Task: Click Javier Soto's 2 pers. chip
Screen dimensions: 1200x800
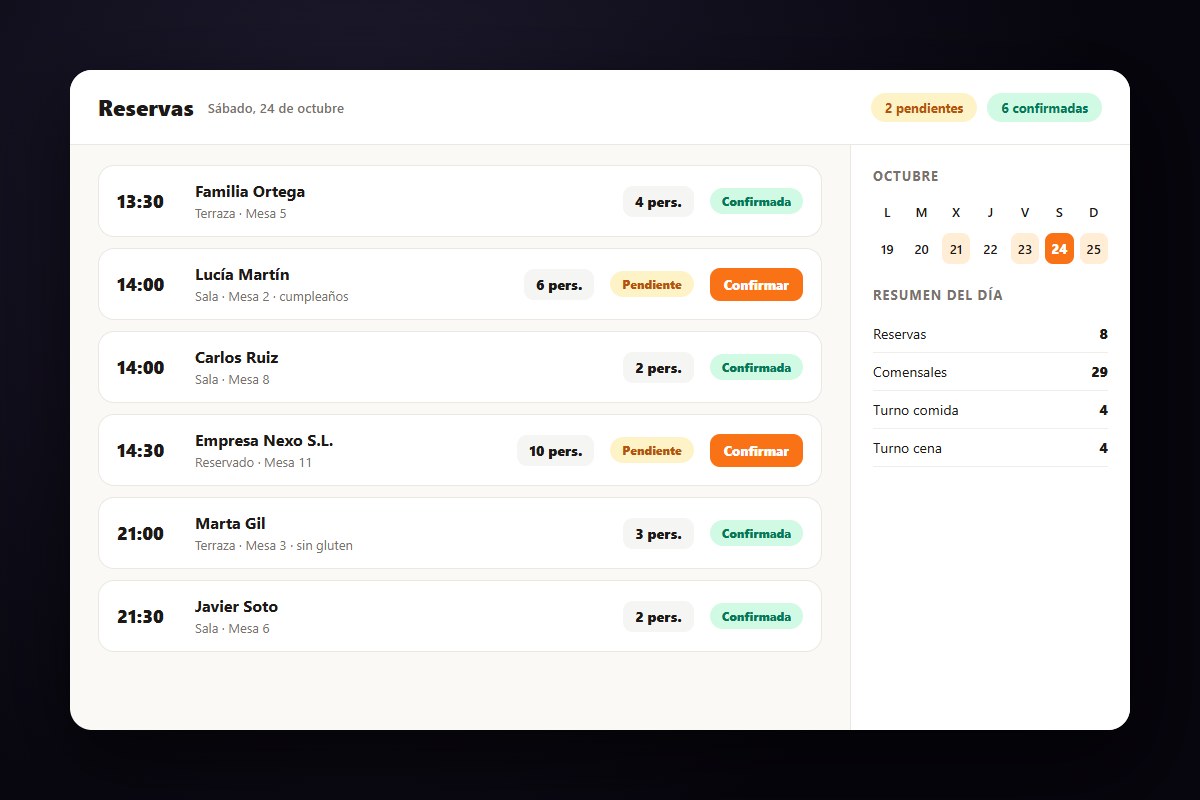Action: click(658, 617)
